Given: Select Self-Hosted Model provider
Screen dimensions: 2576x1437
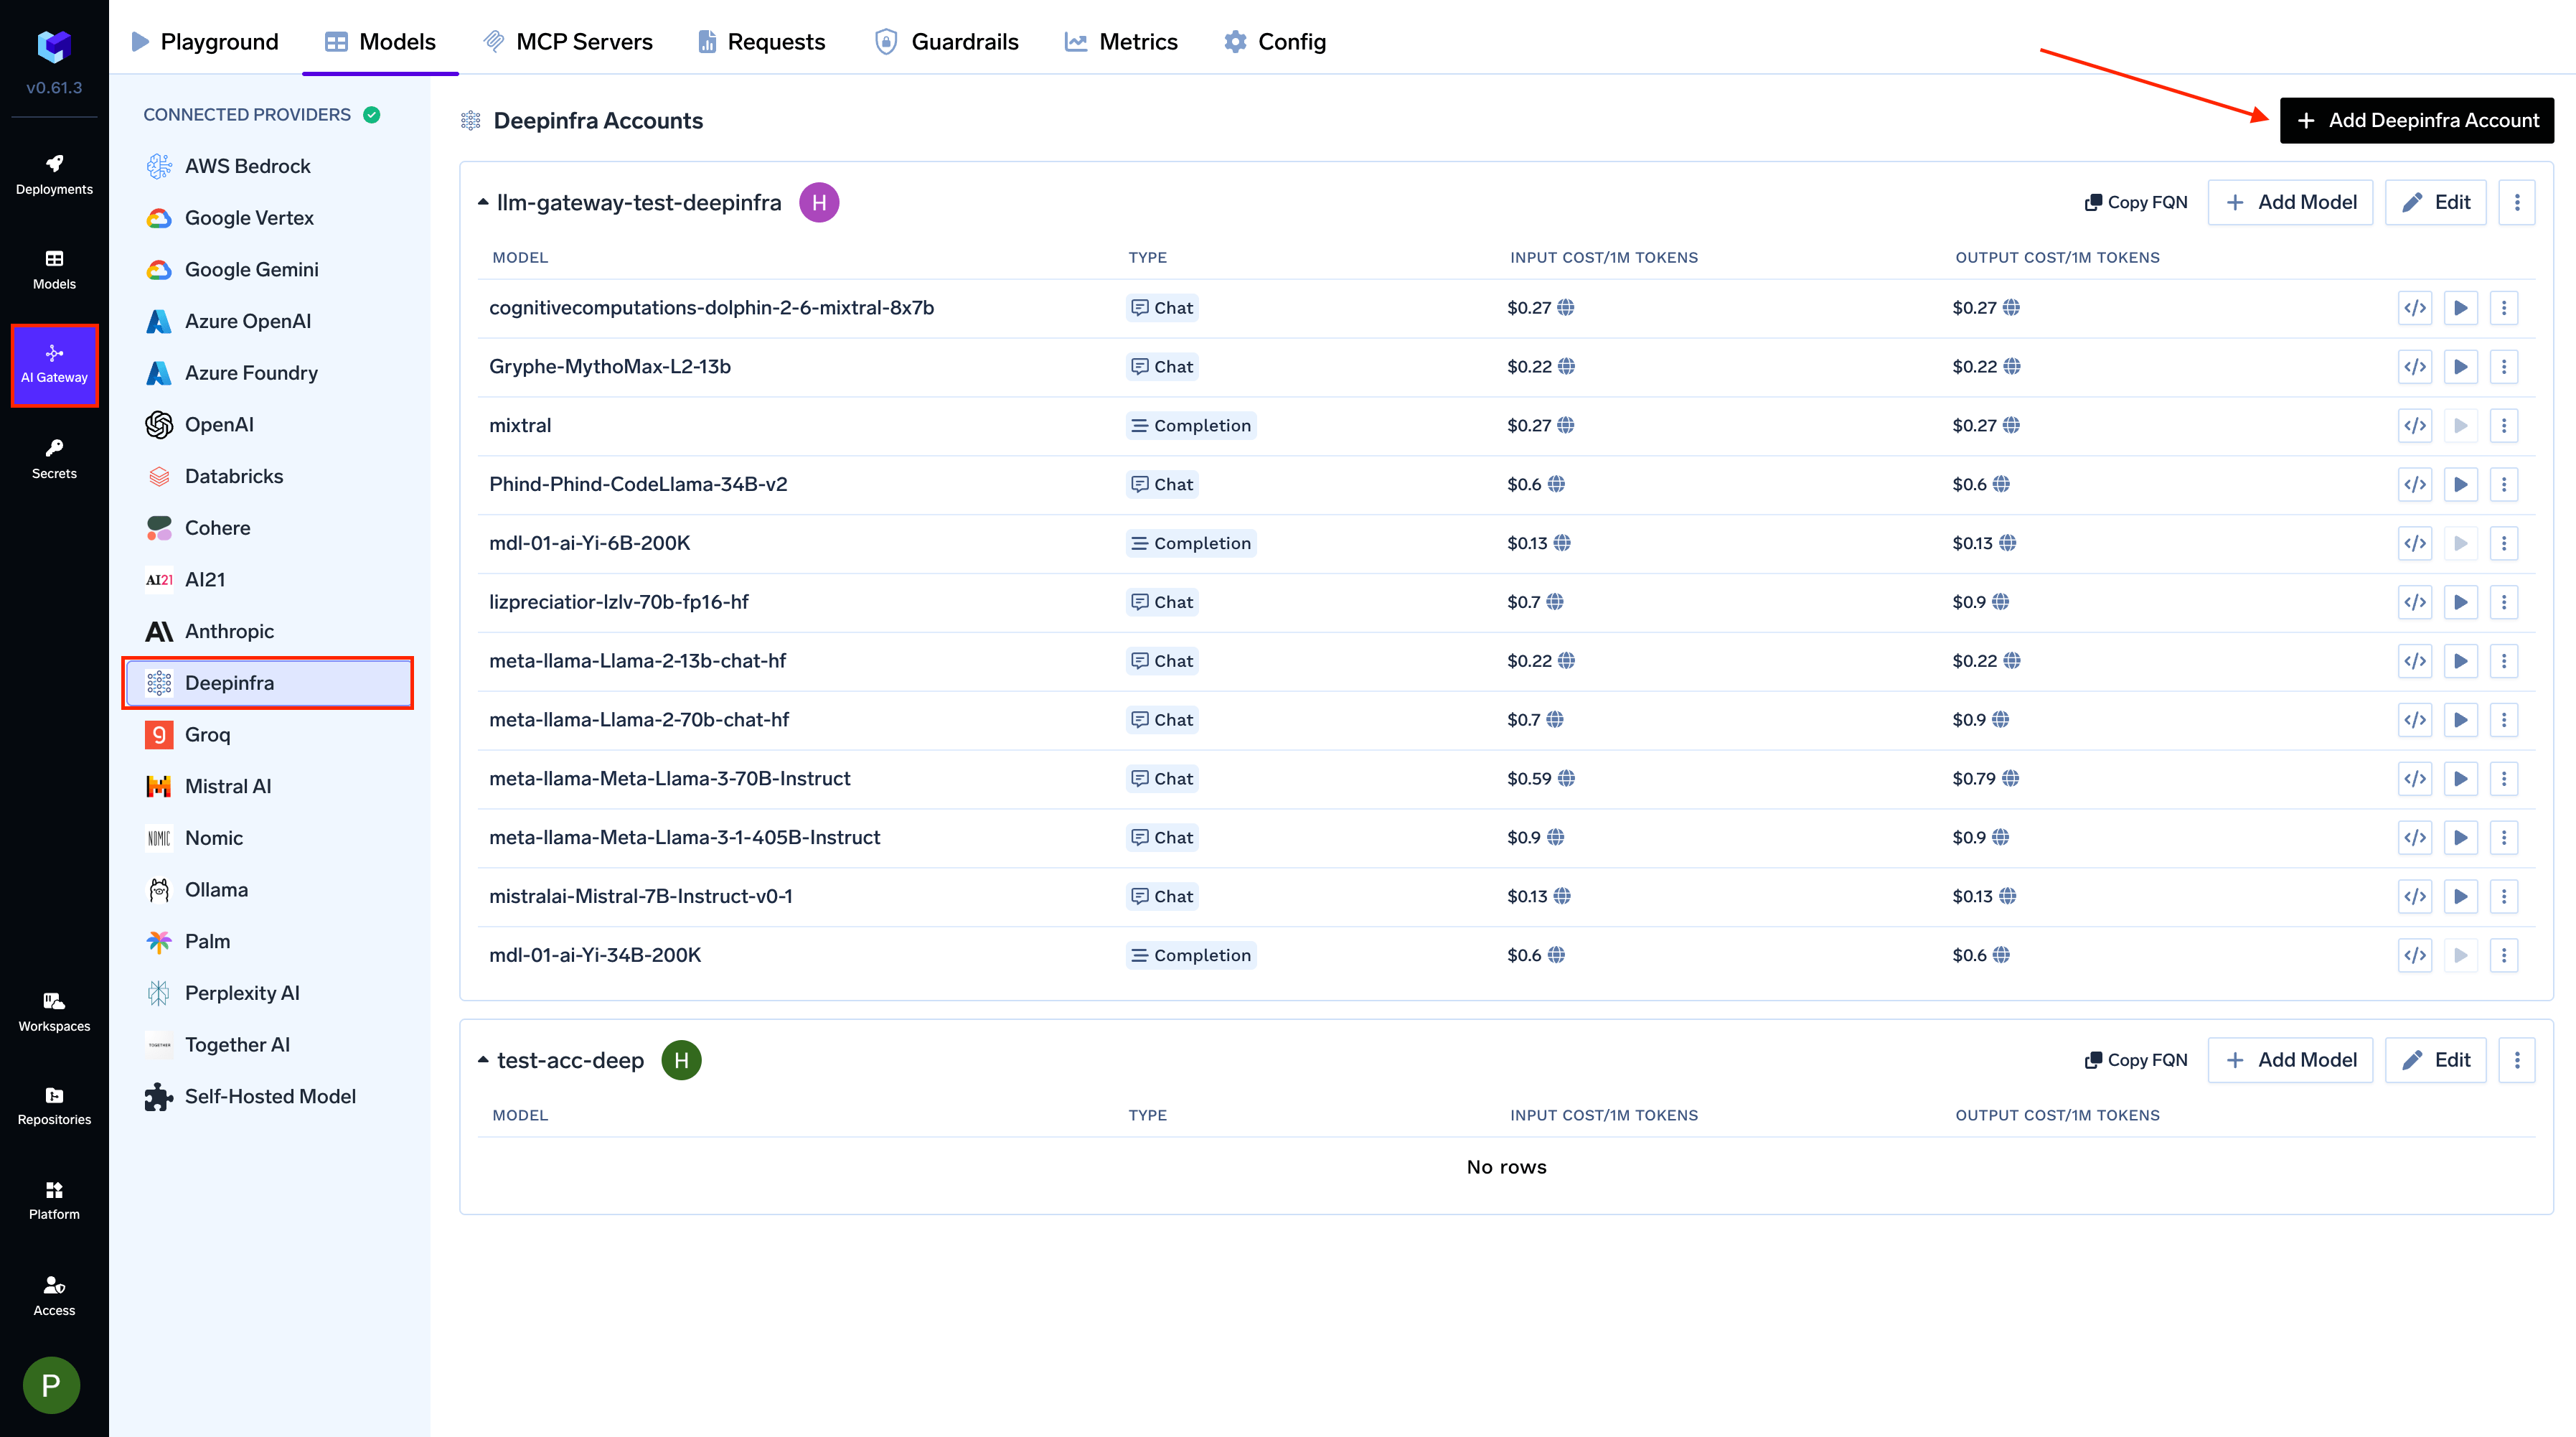Looking at the screenshot, I should (269, 1097).
